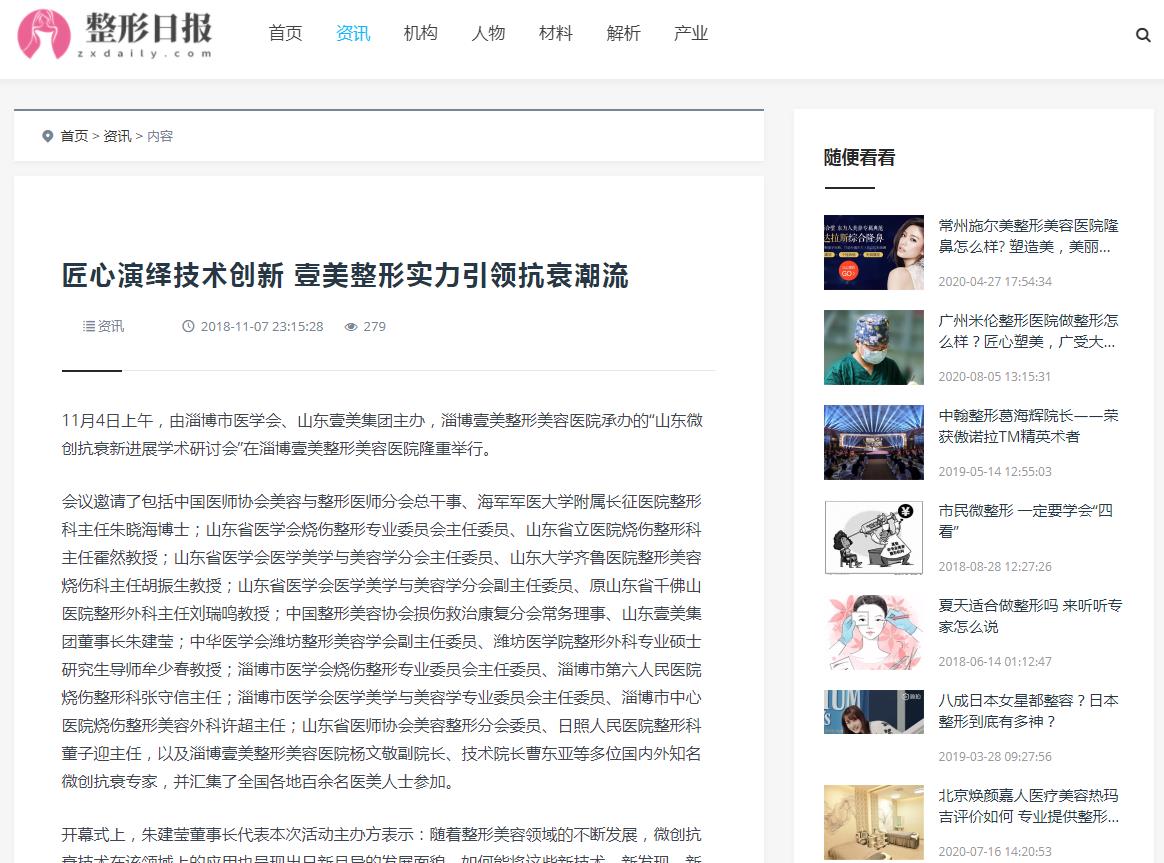Click date 2019-03-28 09:27:56

point(995,756)
